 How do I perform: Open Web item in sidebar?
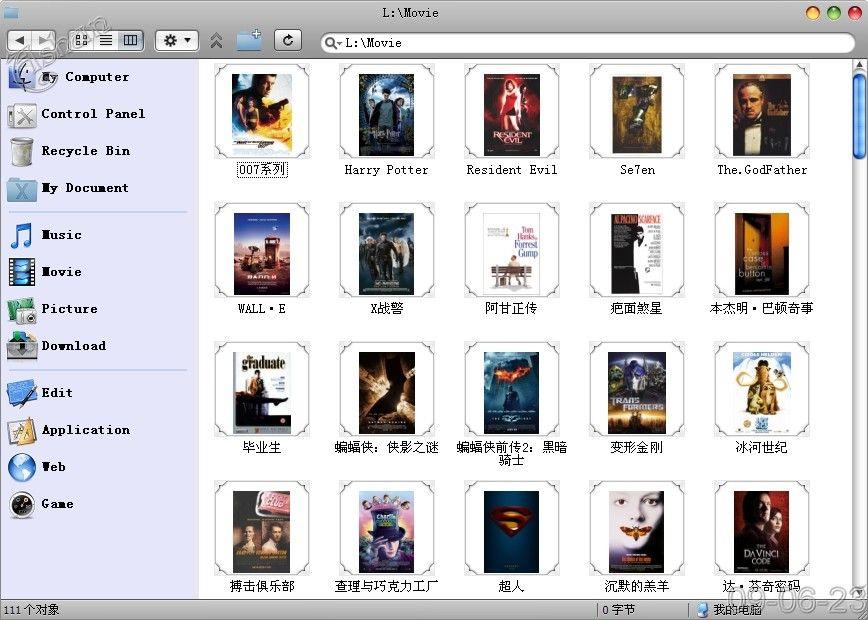(x=38, y=467)
